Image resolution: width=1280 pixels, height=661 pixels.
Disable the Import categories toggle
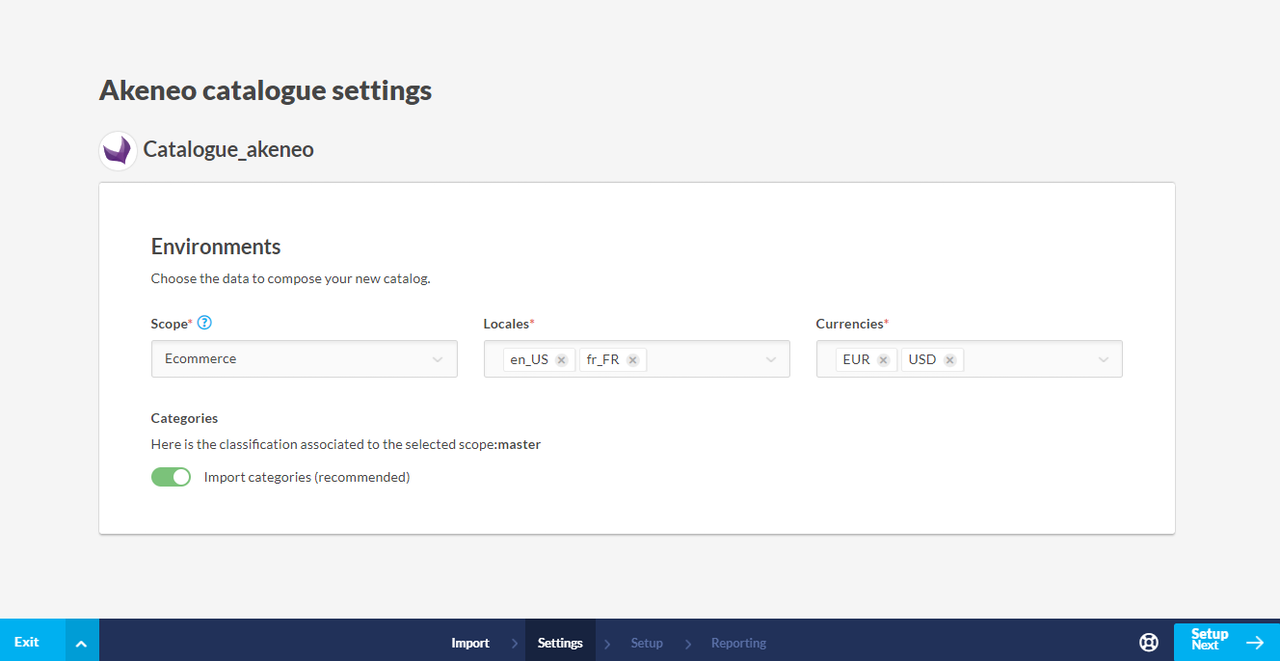[x=171, y=477]
